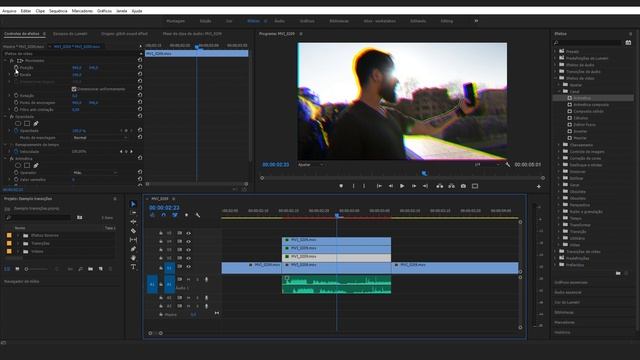This screenshot has height=360, width=640.
Task: Open playback resolution 1/4 dropdown
Action: tap(487, 164)
